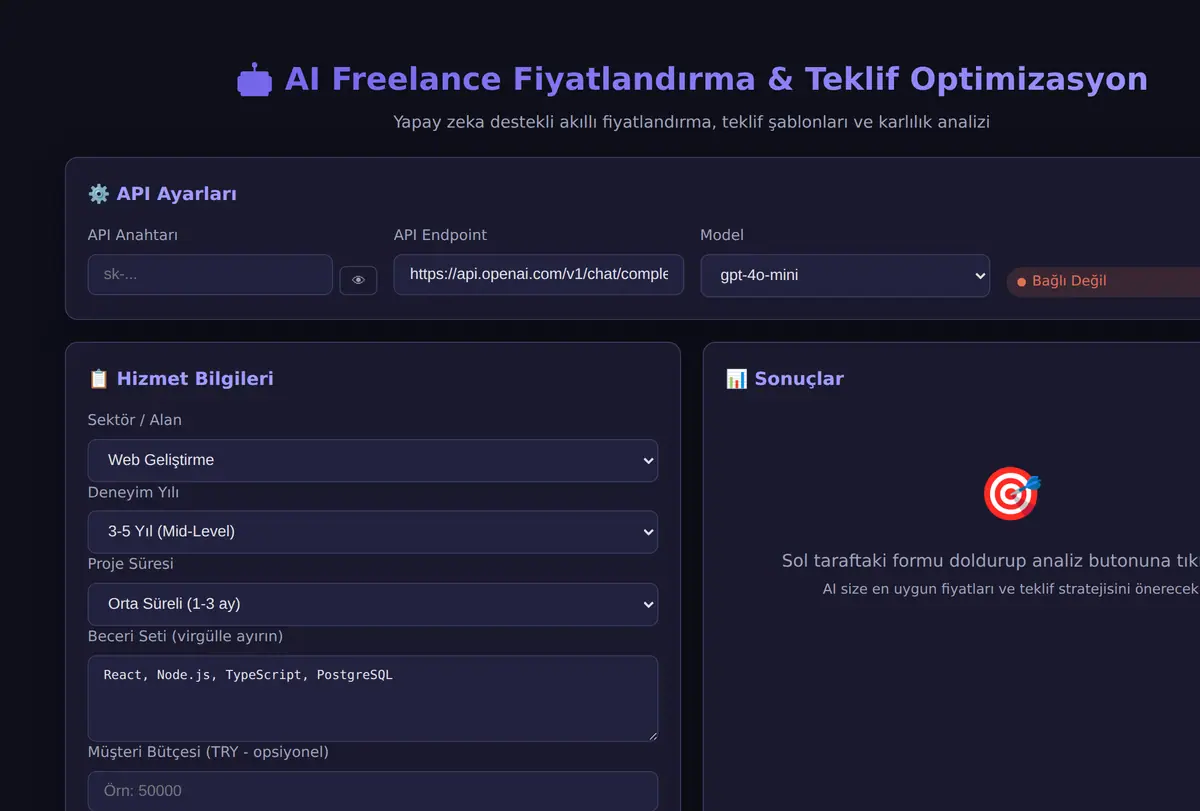Image resolution: width=1200 pixels, height=811 pixels.
Task: Click the 'Deneyim Yılı' label
Action: click(x=134, y=492)
